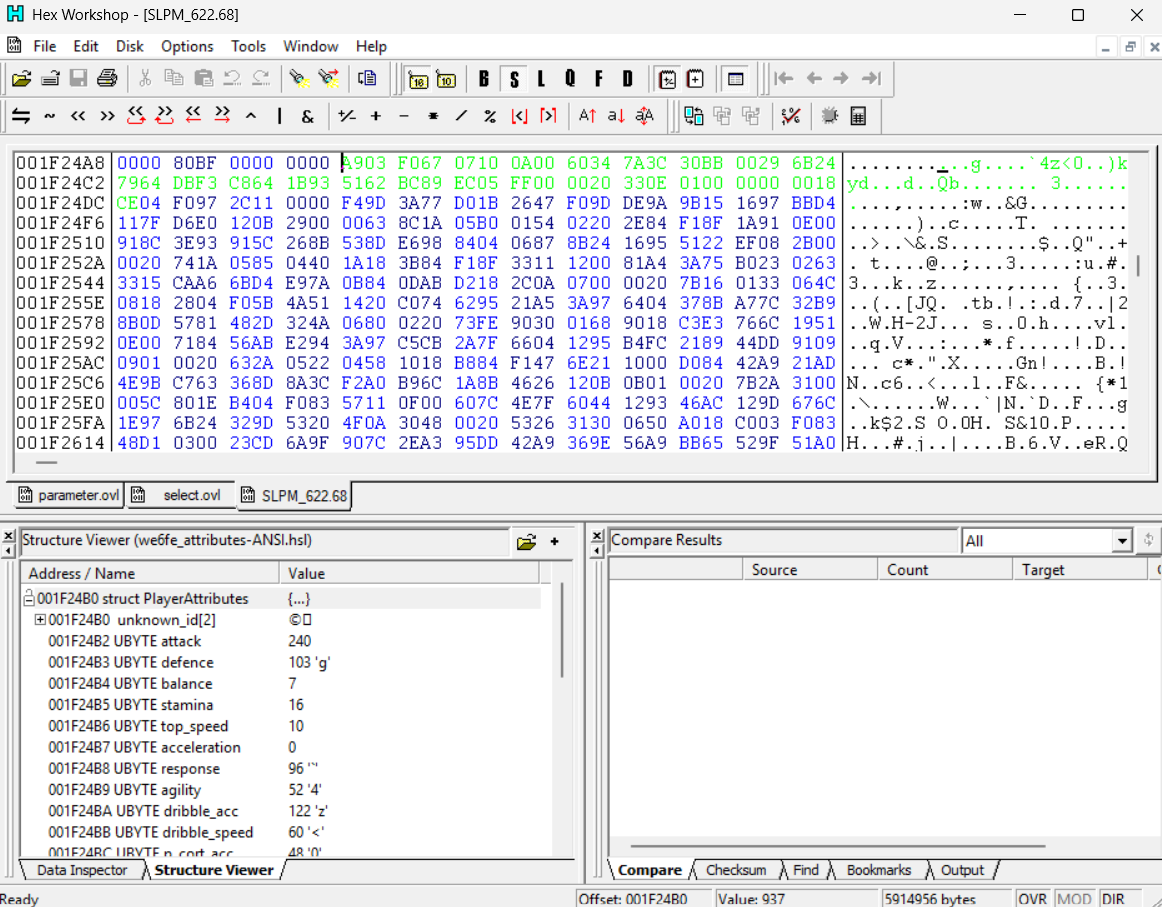Screen dimensions: 1162x907
Task: Open the Bookmarks results tab
Action: coord(879,870)
